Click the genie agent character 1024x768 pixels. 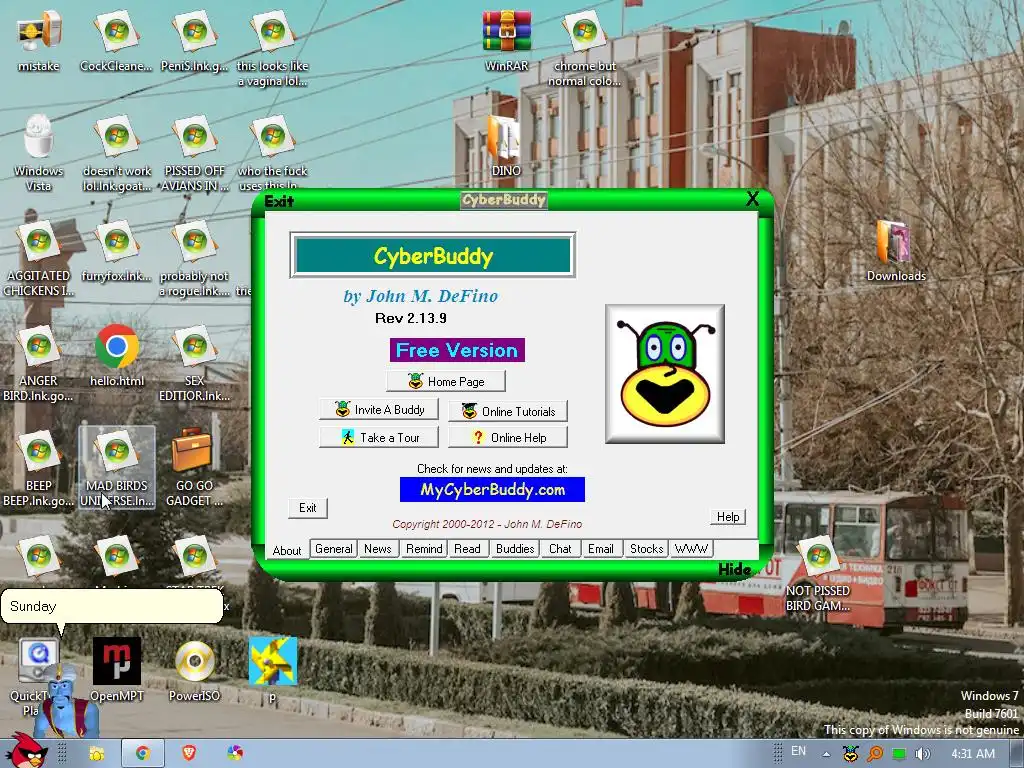pos(64,702)
